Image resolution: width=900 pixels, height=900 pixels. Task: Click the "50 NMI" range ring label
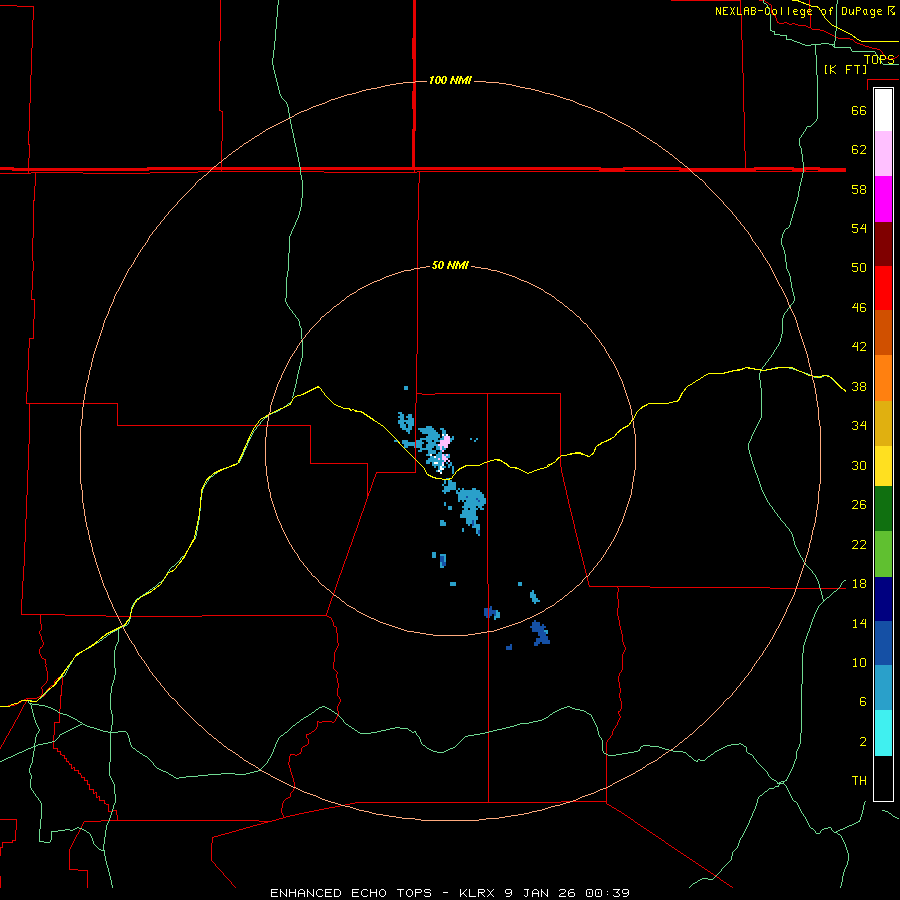tap(450, 265)
